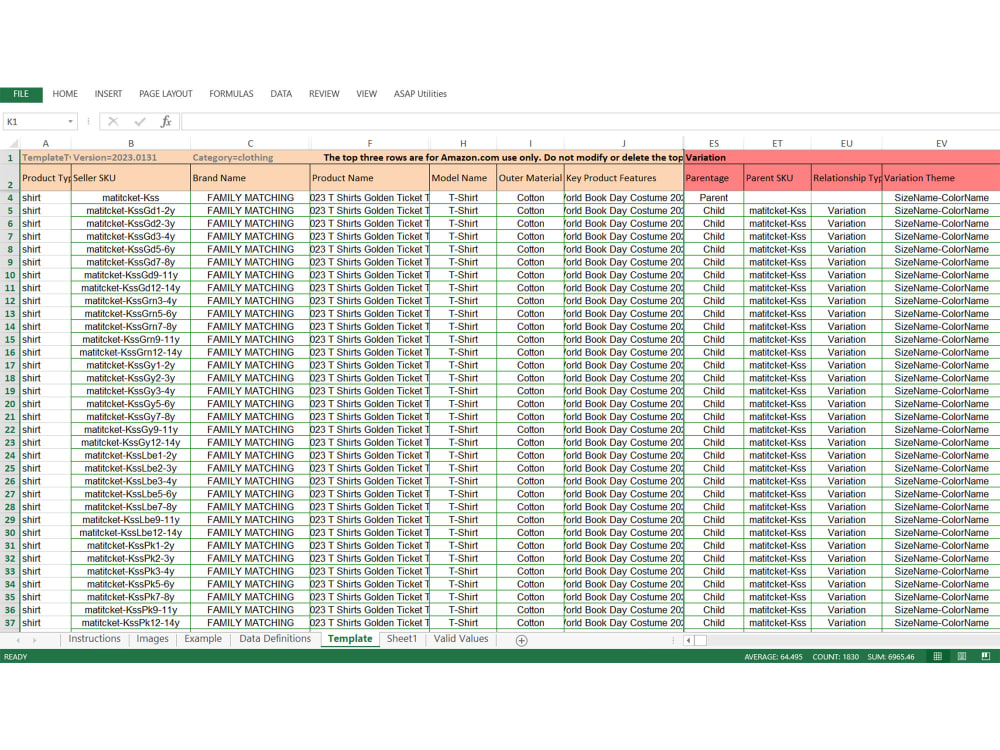Click the Page Break Preview icon
Viewport: 1000px width, 750px height.
pyautogui.click(x=985, y=656)
